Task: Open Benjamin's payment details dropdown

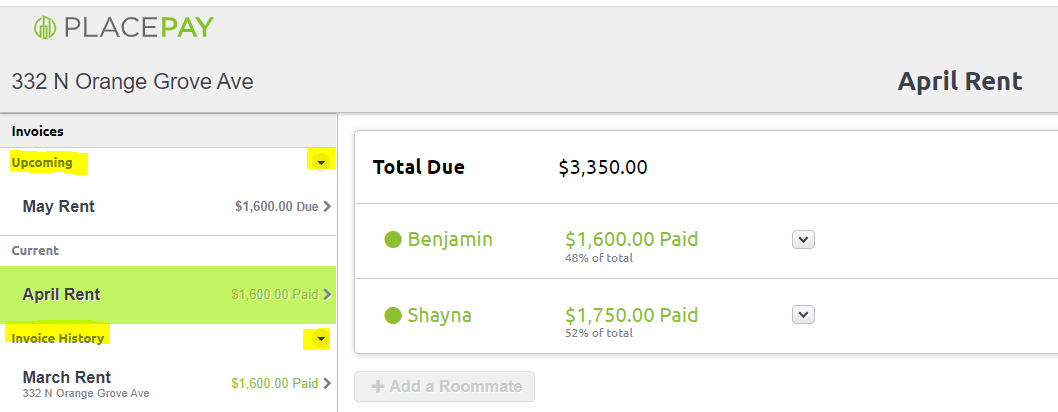Action: tap(803, 239)
